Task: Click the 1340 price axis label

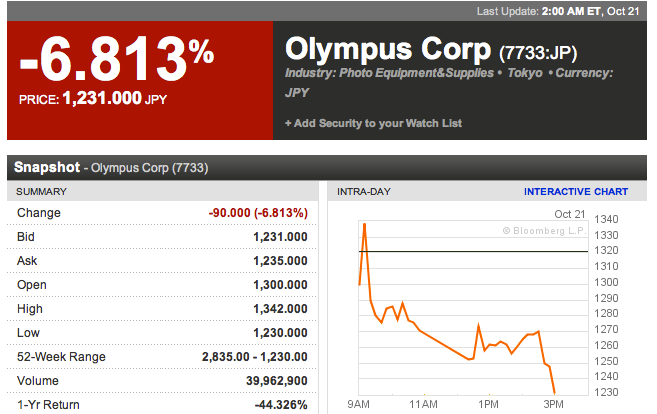Action: point(606,219)
